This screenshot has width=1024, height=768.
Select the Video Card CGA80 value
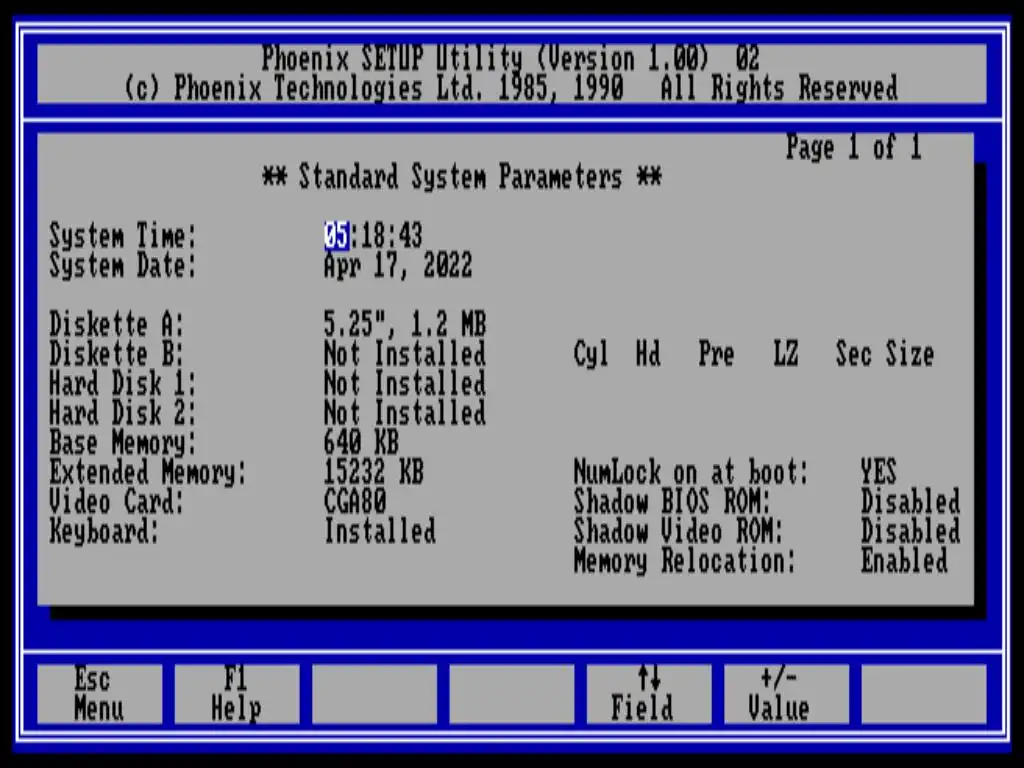(355, 502)
